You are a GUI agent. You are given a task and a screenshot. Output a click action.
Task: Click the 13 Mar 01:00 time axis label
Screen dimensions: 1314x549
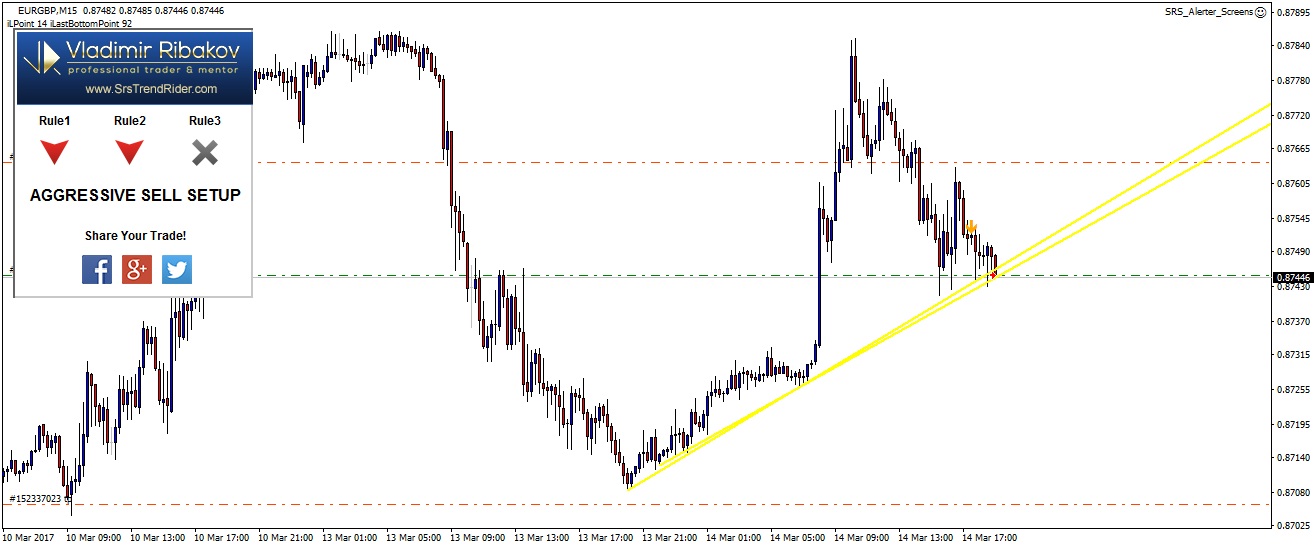[x=349, y=538]
